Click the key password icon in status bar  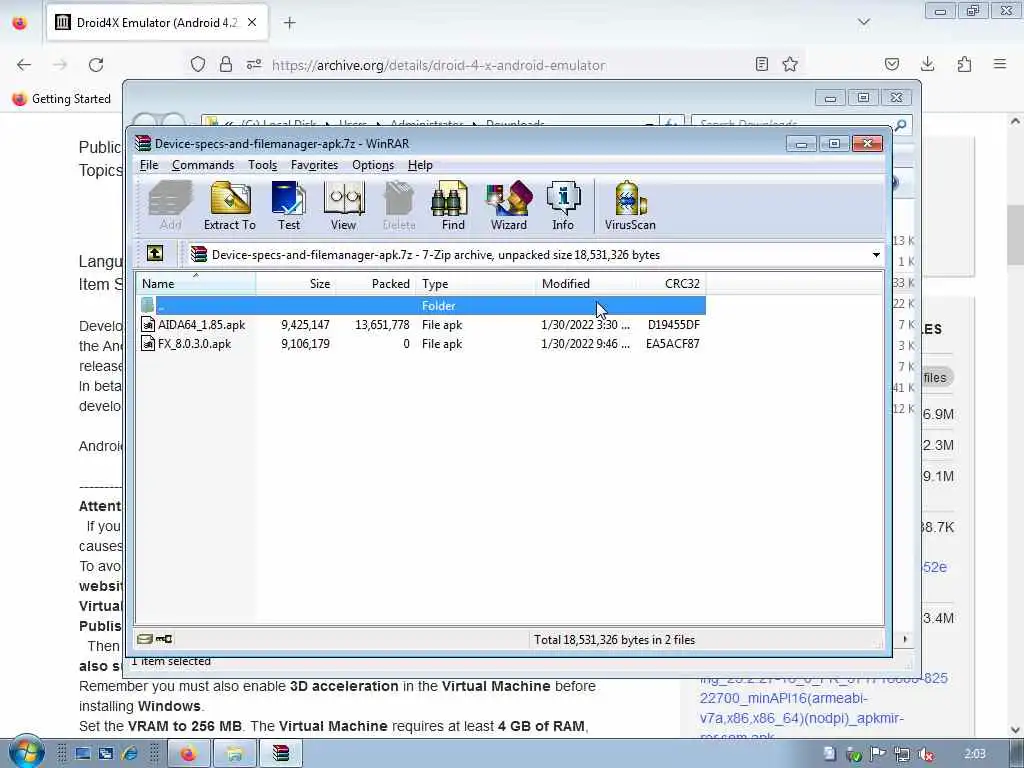pyautogui.click(x=164, y=639)
